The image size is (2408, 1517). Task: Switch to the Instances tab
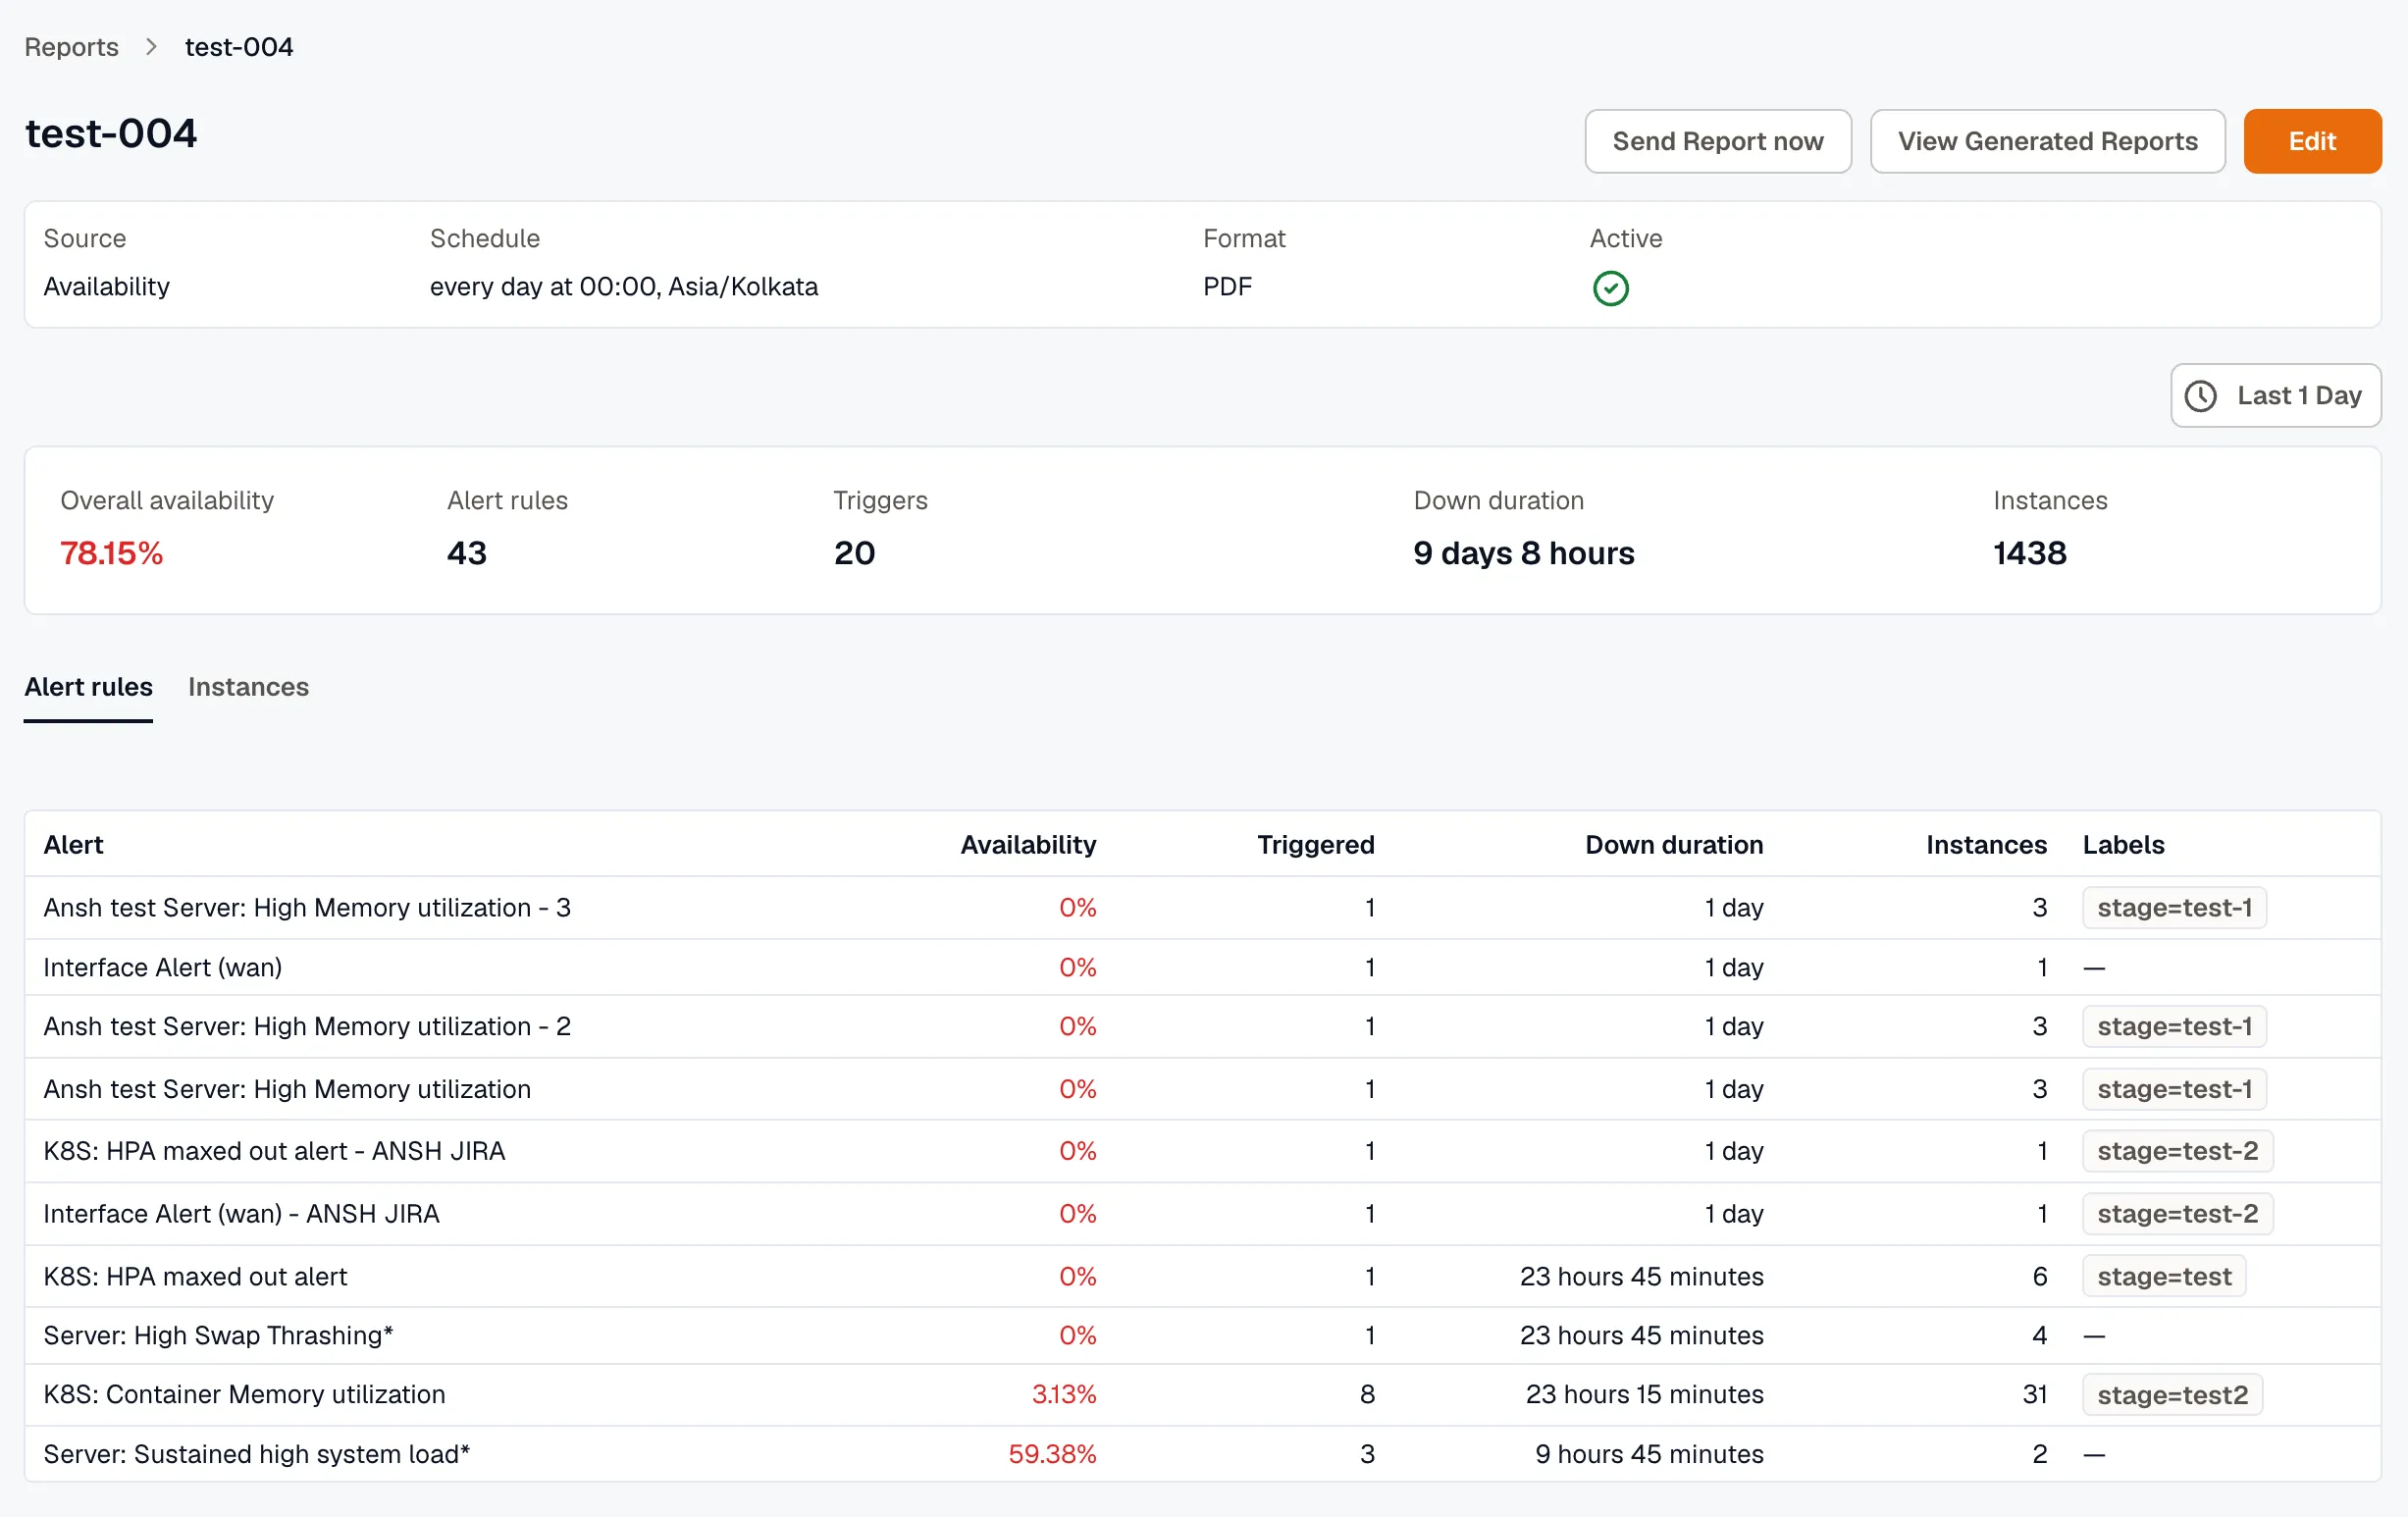pyautogui.click(x=248, y=687)
